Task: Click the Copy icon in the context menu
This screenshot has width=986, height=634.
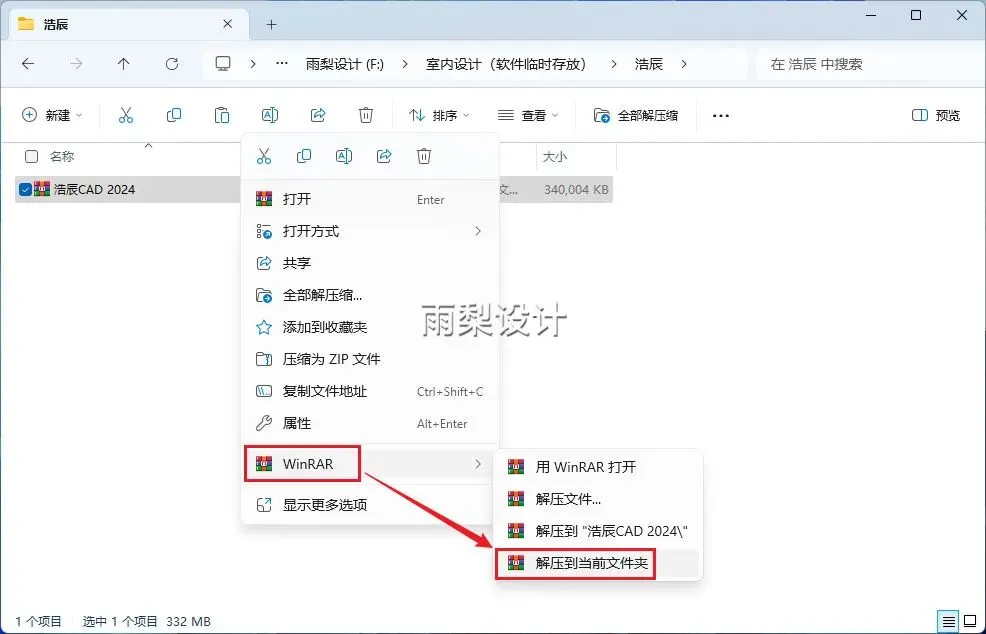Action: pyautogui.click(x=304, y=156)
